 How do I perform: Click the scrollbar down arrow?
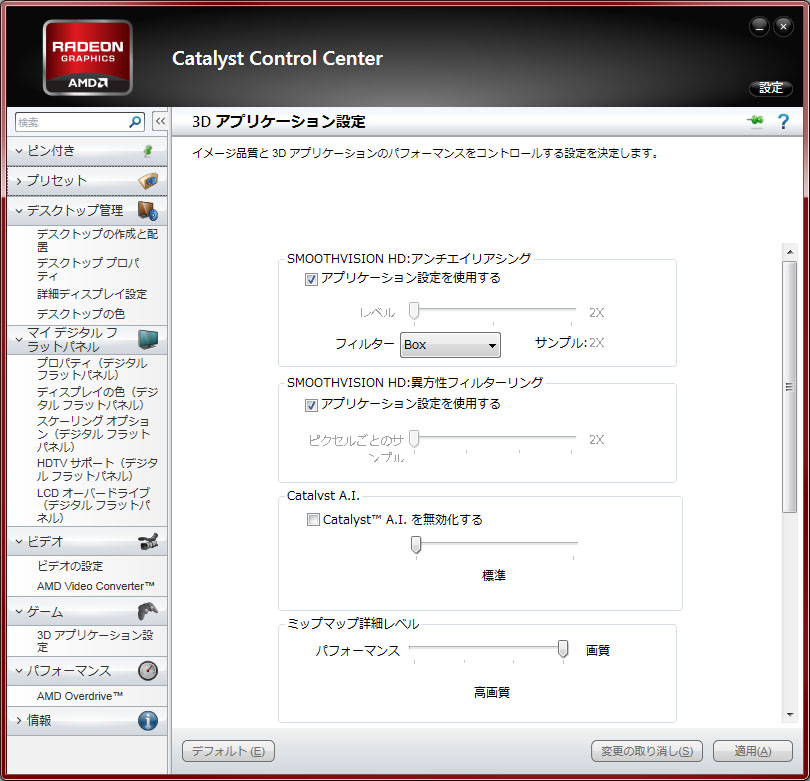789,715
